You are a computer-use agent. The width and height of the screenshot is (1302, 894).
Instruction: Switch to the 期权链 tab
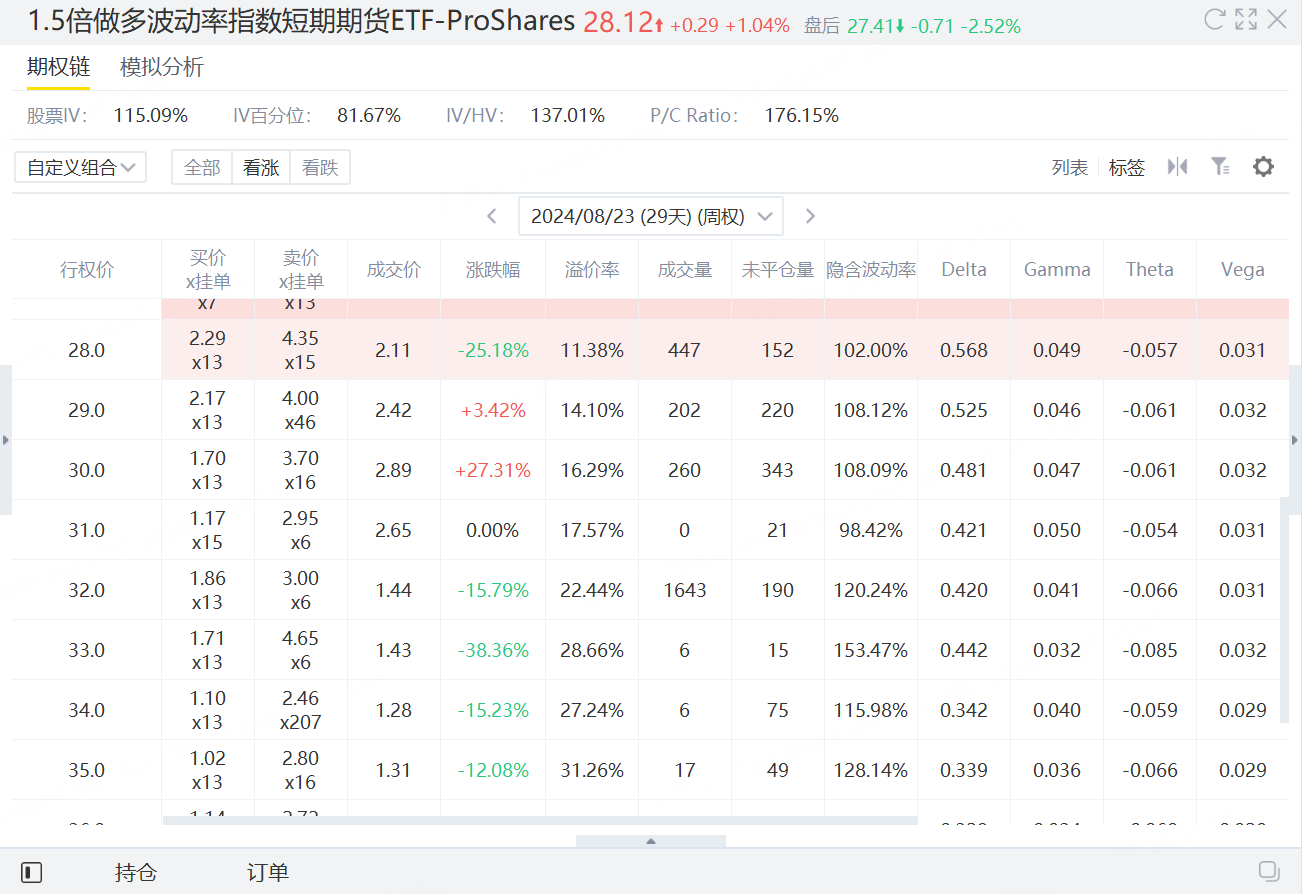pos(58,67)
